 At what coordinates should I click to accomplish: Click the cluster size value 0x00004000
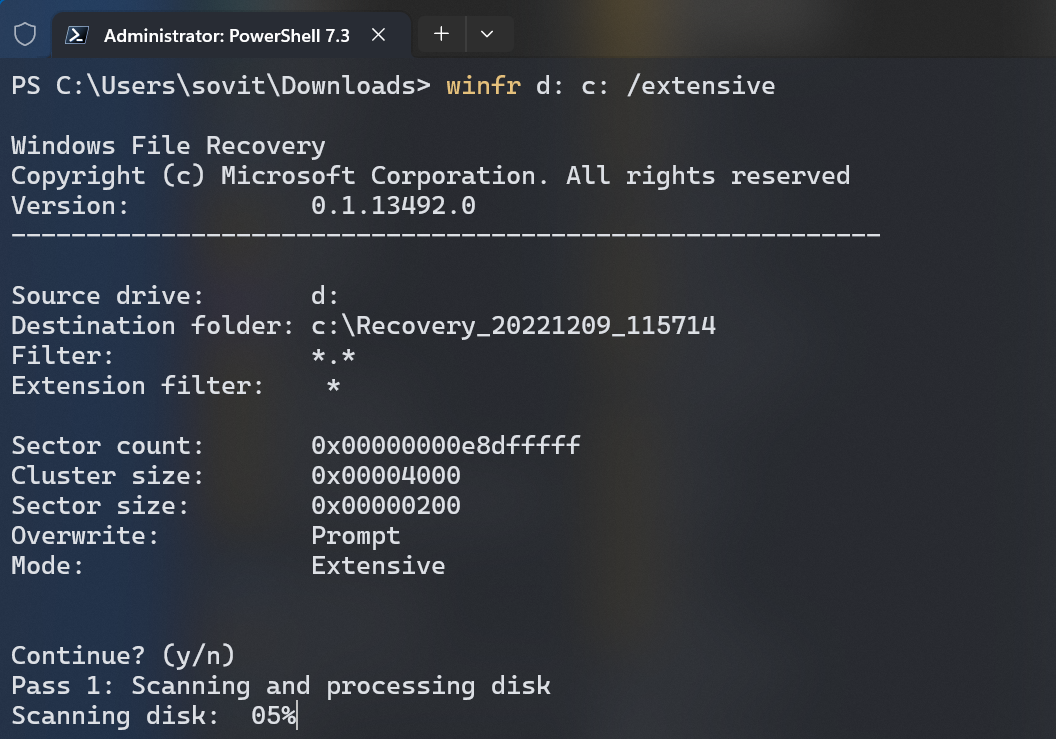(x=387, y=475)
